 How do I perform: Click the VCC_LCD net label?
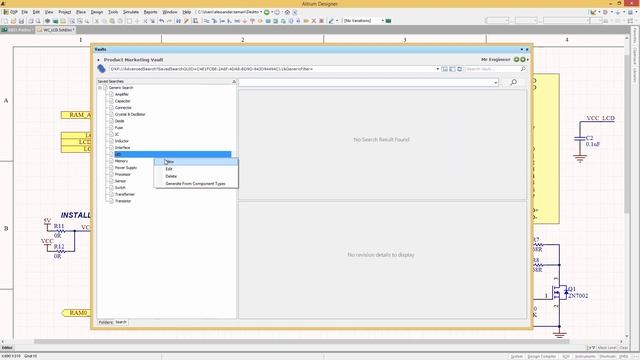point(600,118)
